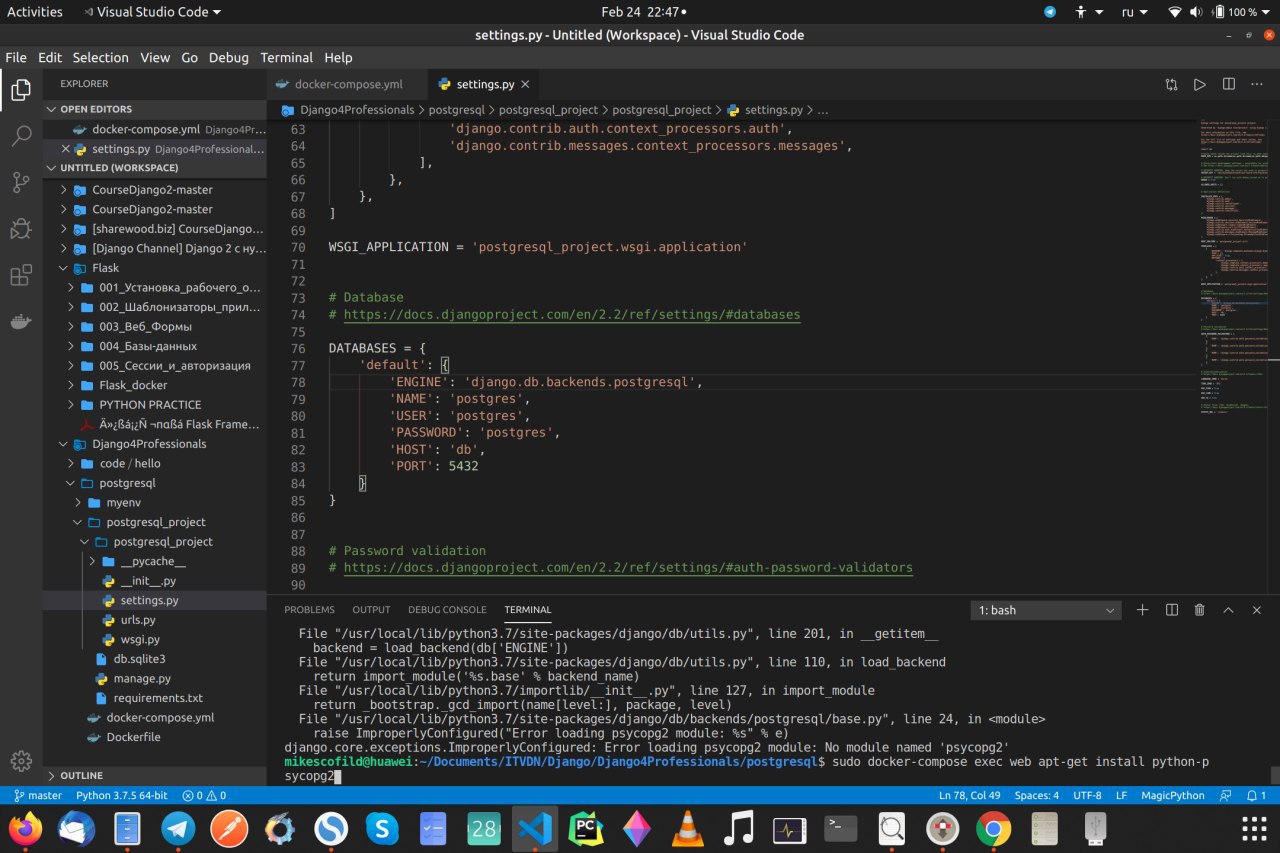Screen dimensions: 1280x853
Task: Kill terminal with trash icon
Action: coord(1200,610)
